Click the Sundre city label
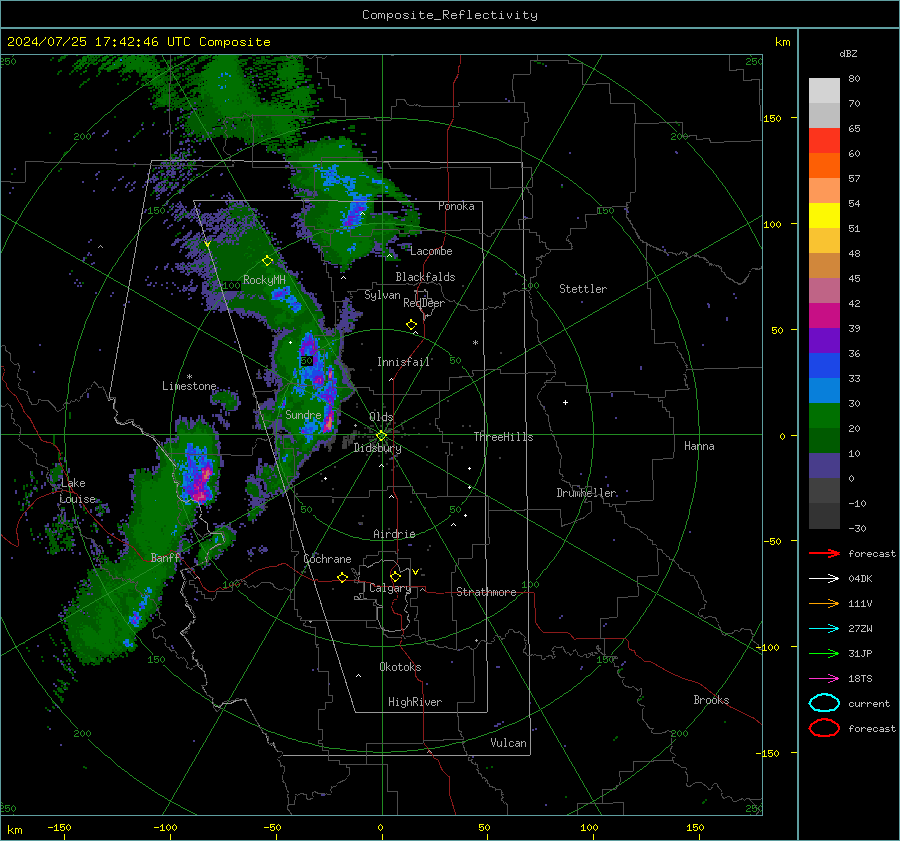Screen dimensions: 900x841 pyautogui.click(x=303, y=415)
